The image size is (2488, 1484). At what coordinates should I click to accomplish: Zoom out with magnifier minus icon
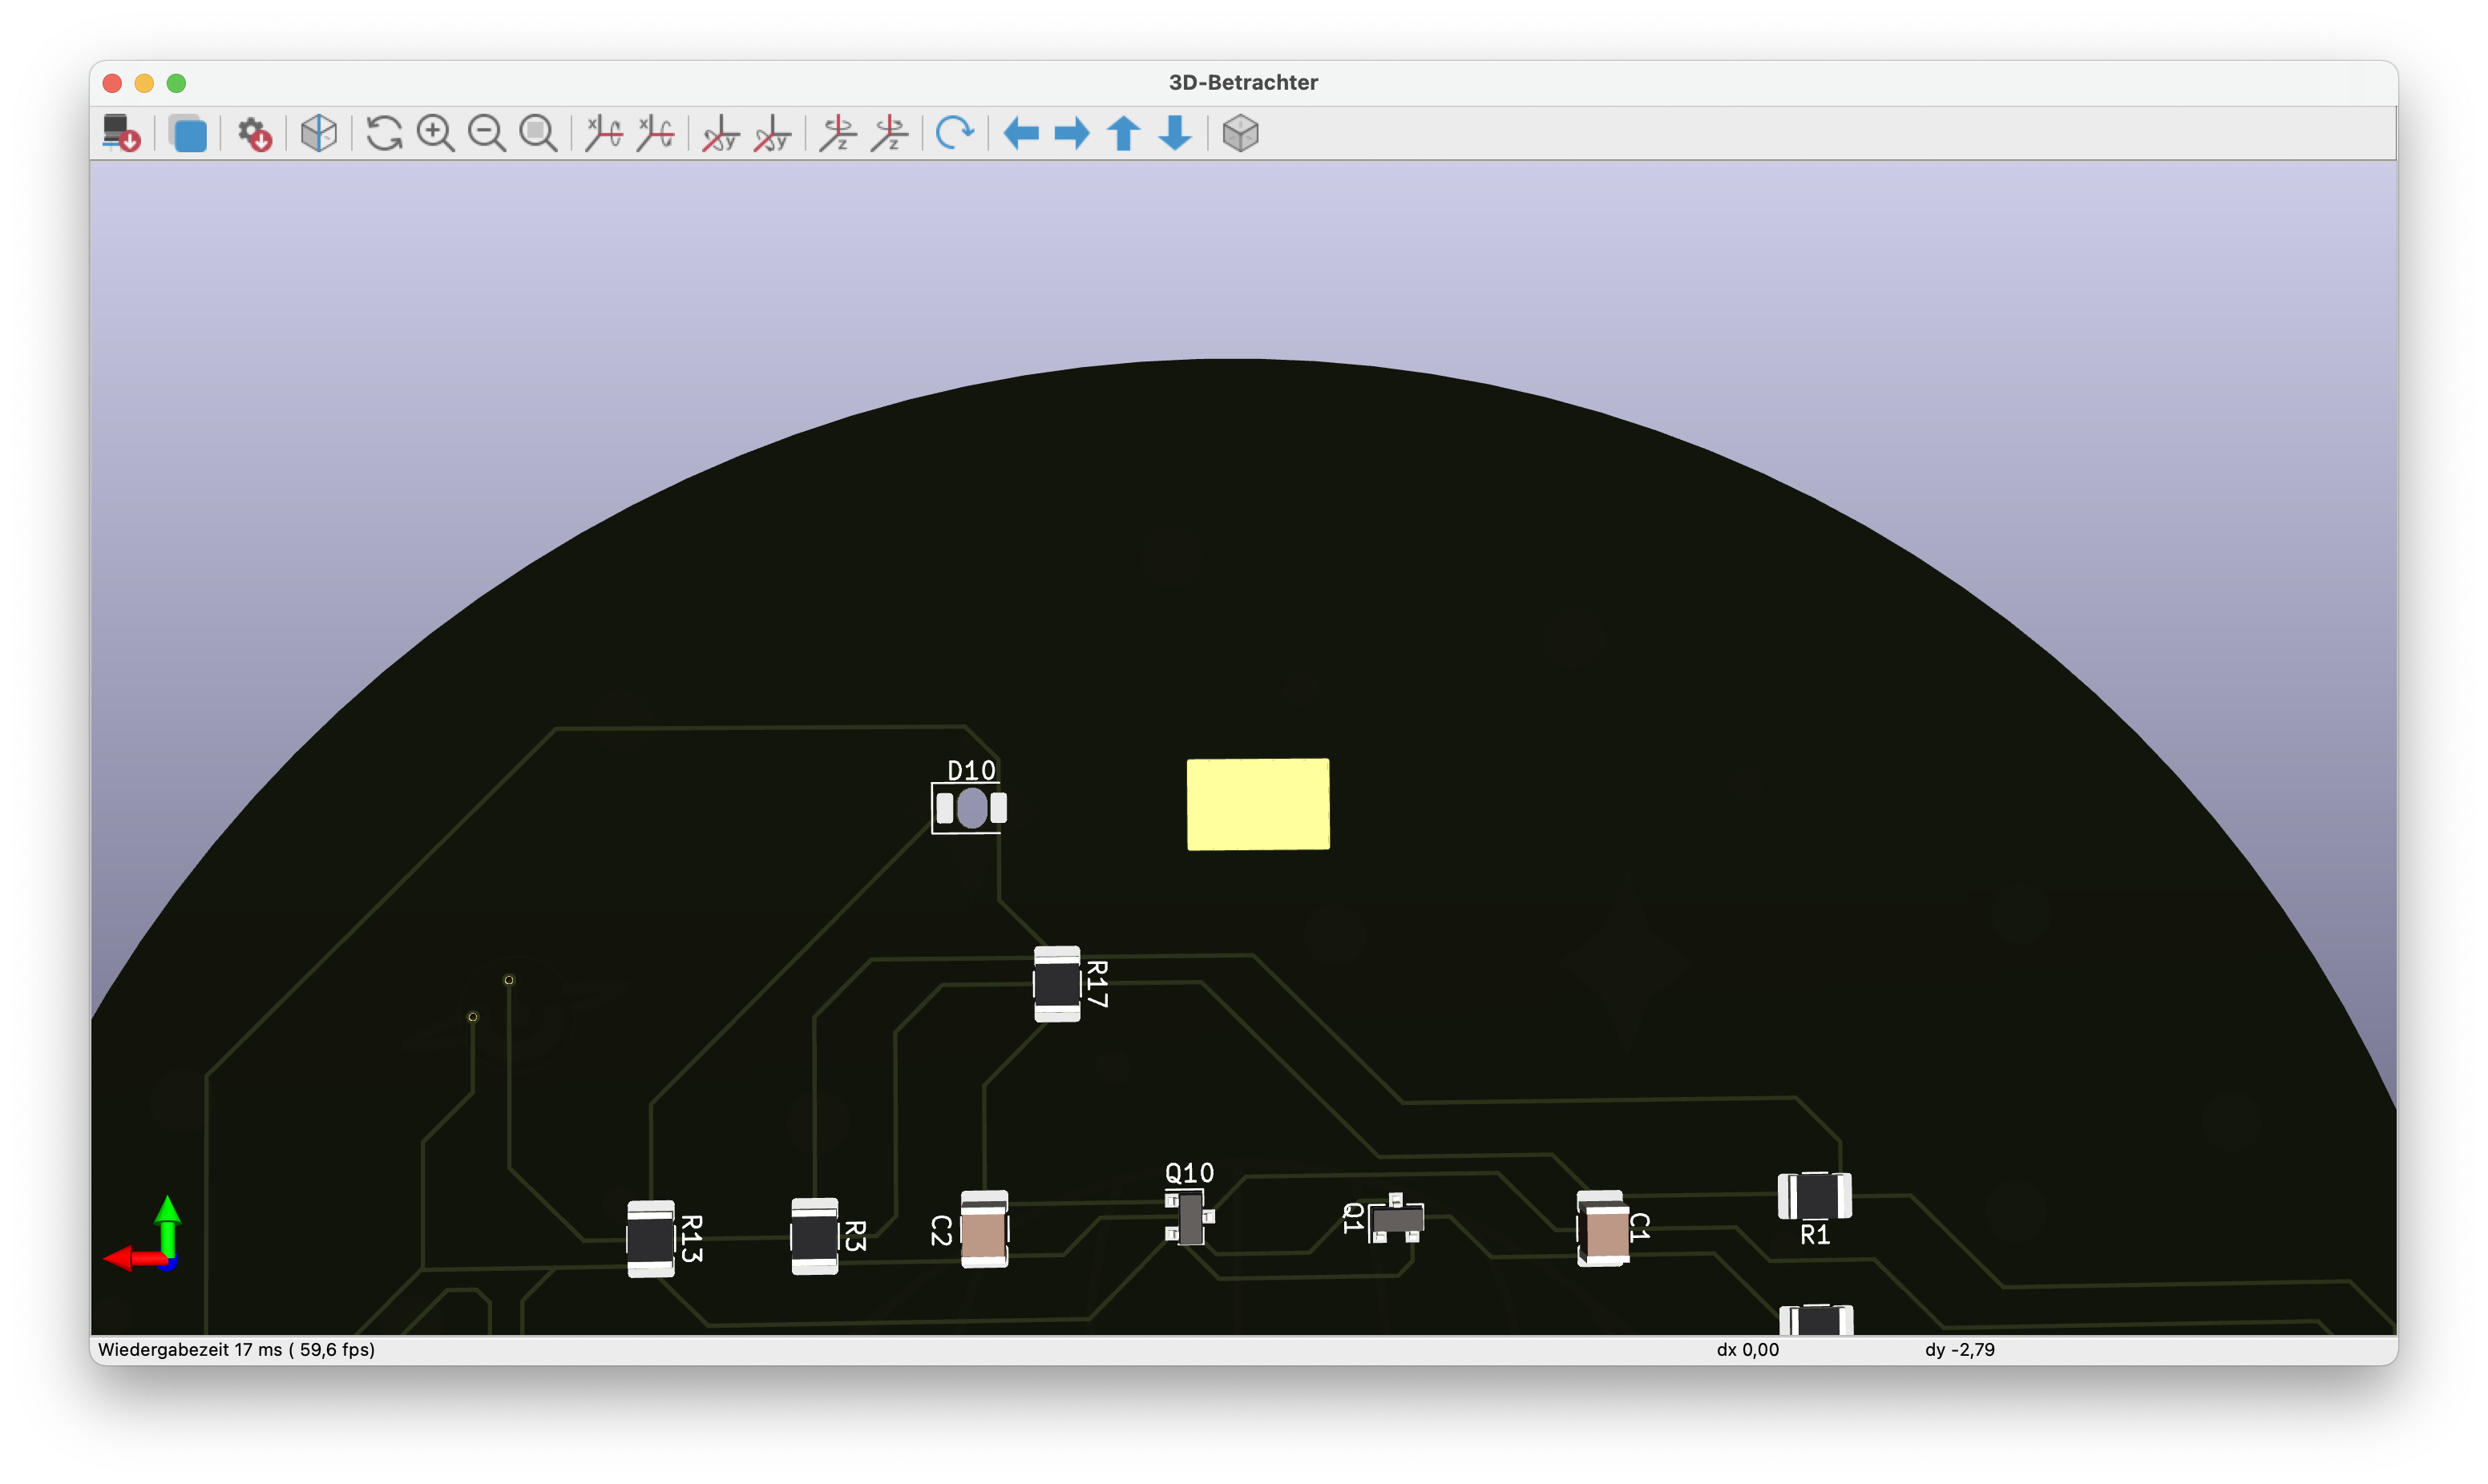click(x=487, y=133)
